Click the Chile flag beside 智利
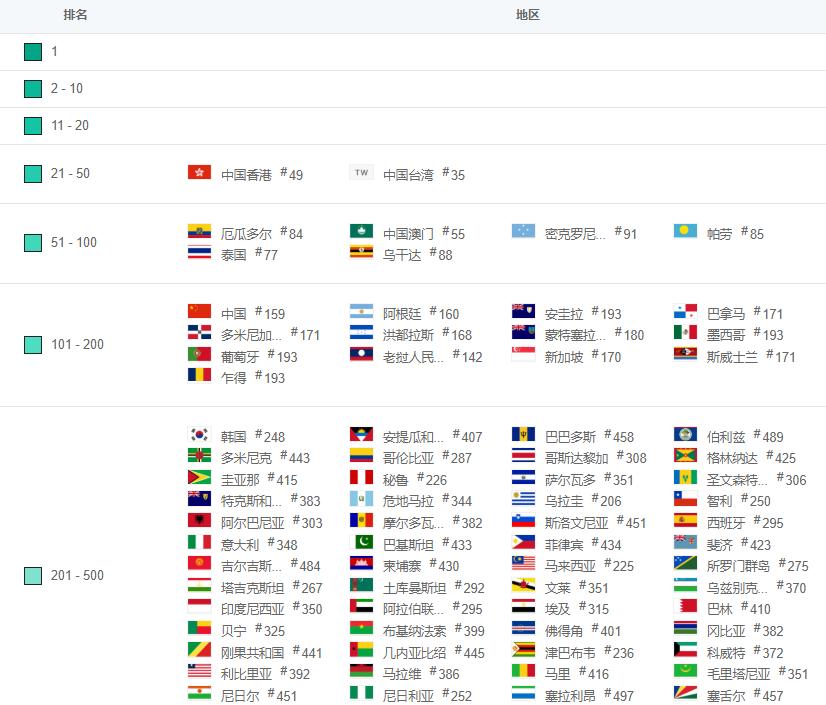826x705 pixels. click(685, 498)
